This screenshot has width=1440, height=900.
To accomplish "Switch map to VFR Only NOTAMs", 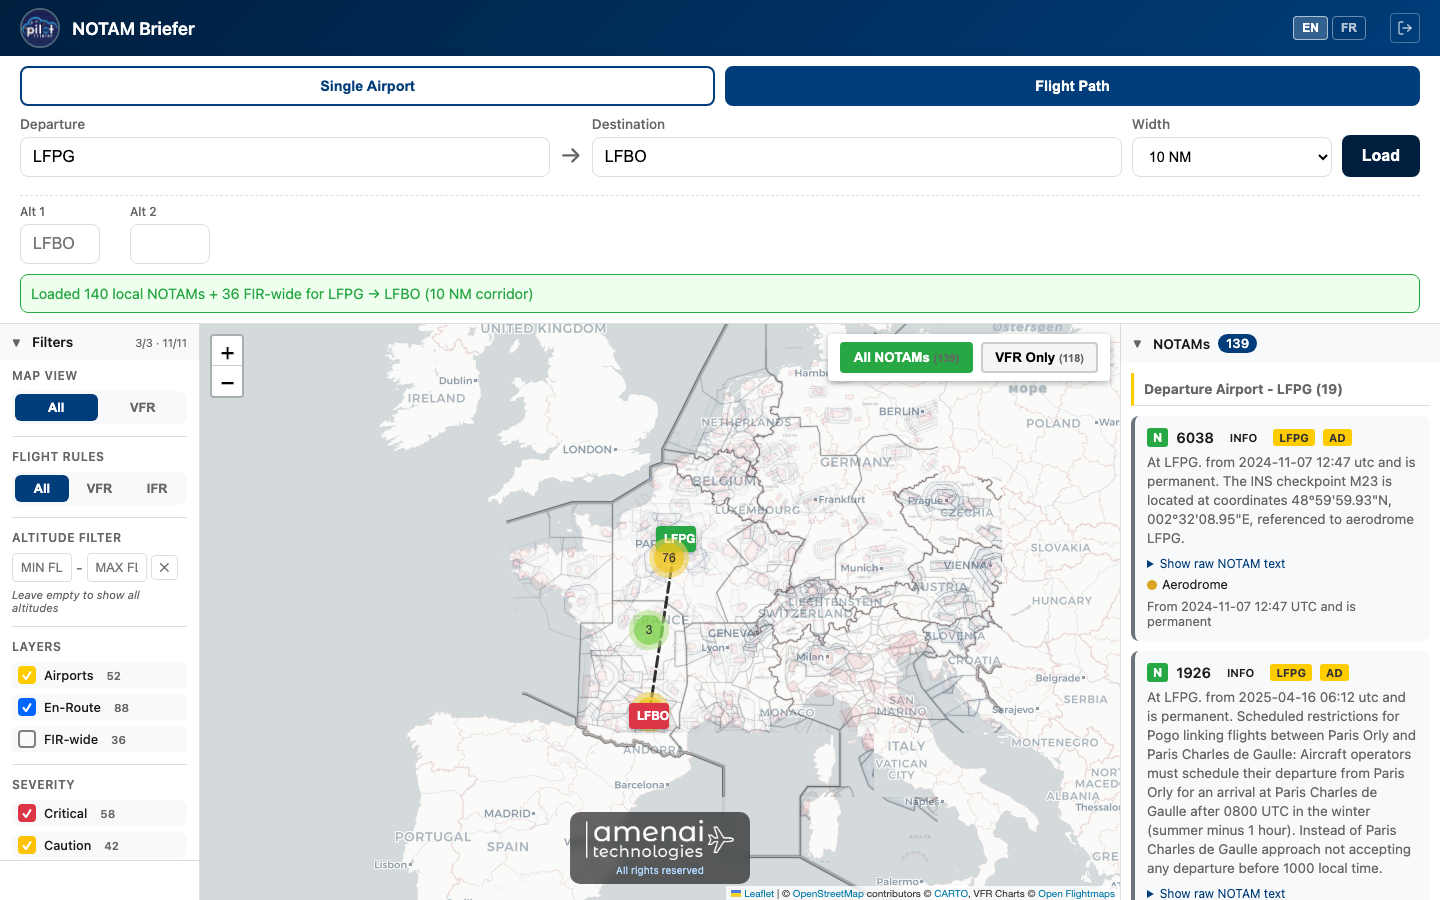I will 1039,357.
